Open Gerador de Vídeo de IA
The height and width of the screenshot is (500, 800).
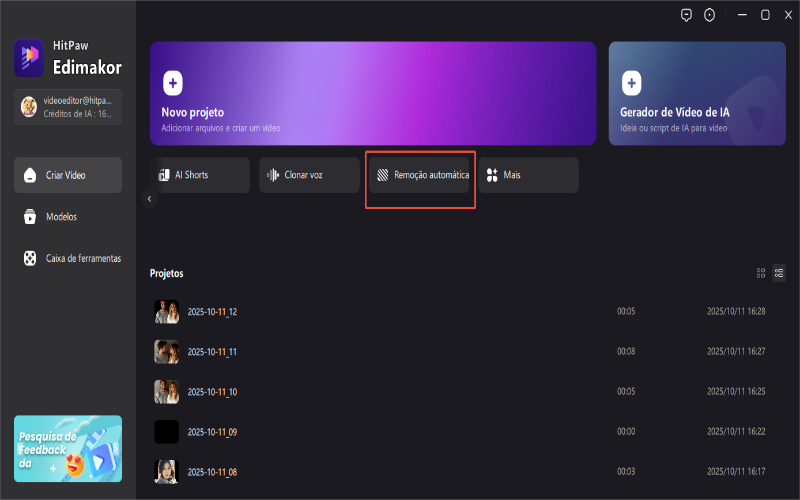pyautogui.click(x=697, y=93)
